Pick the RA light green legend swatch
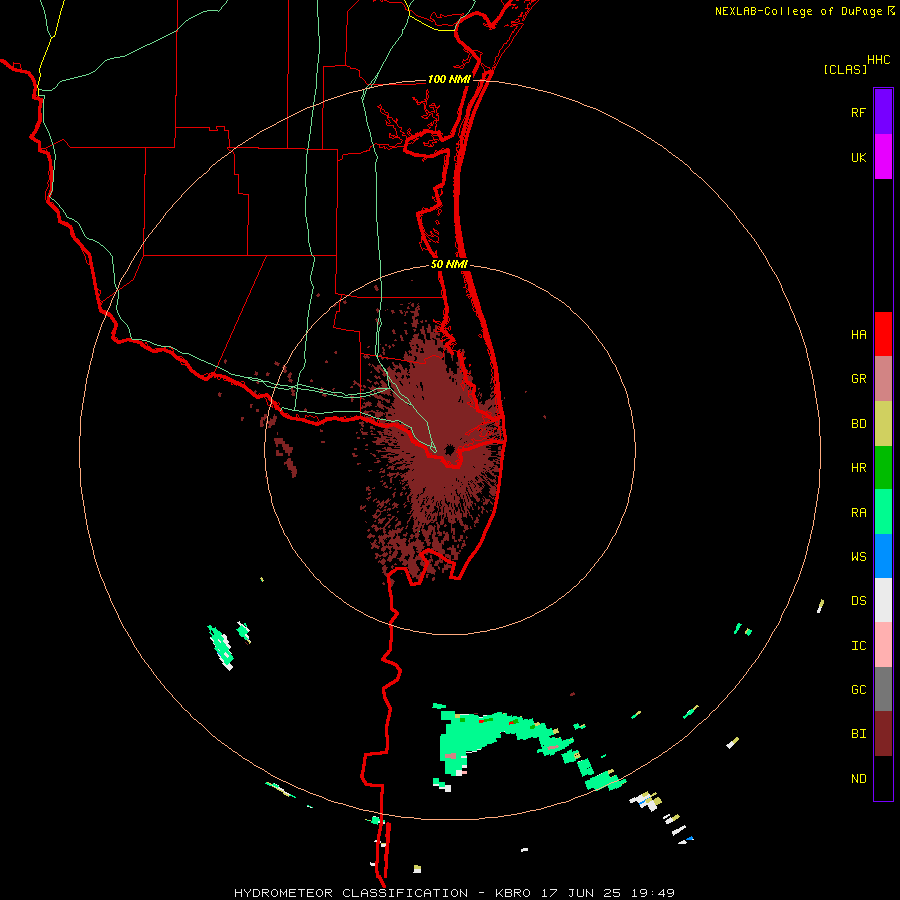 coord(883,512)
